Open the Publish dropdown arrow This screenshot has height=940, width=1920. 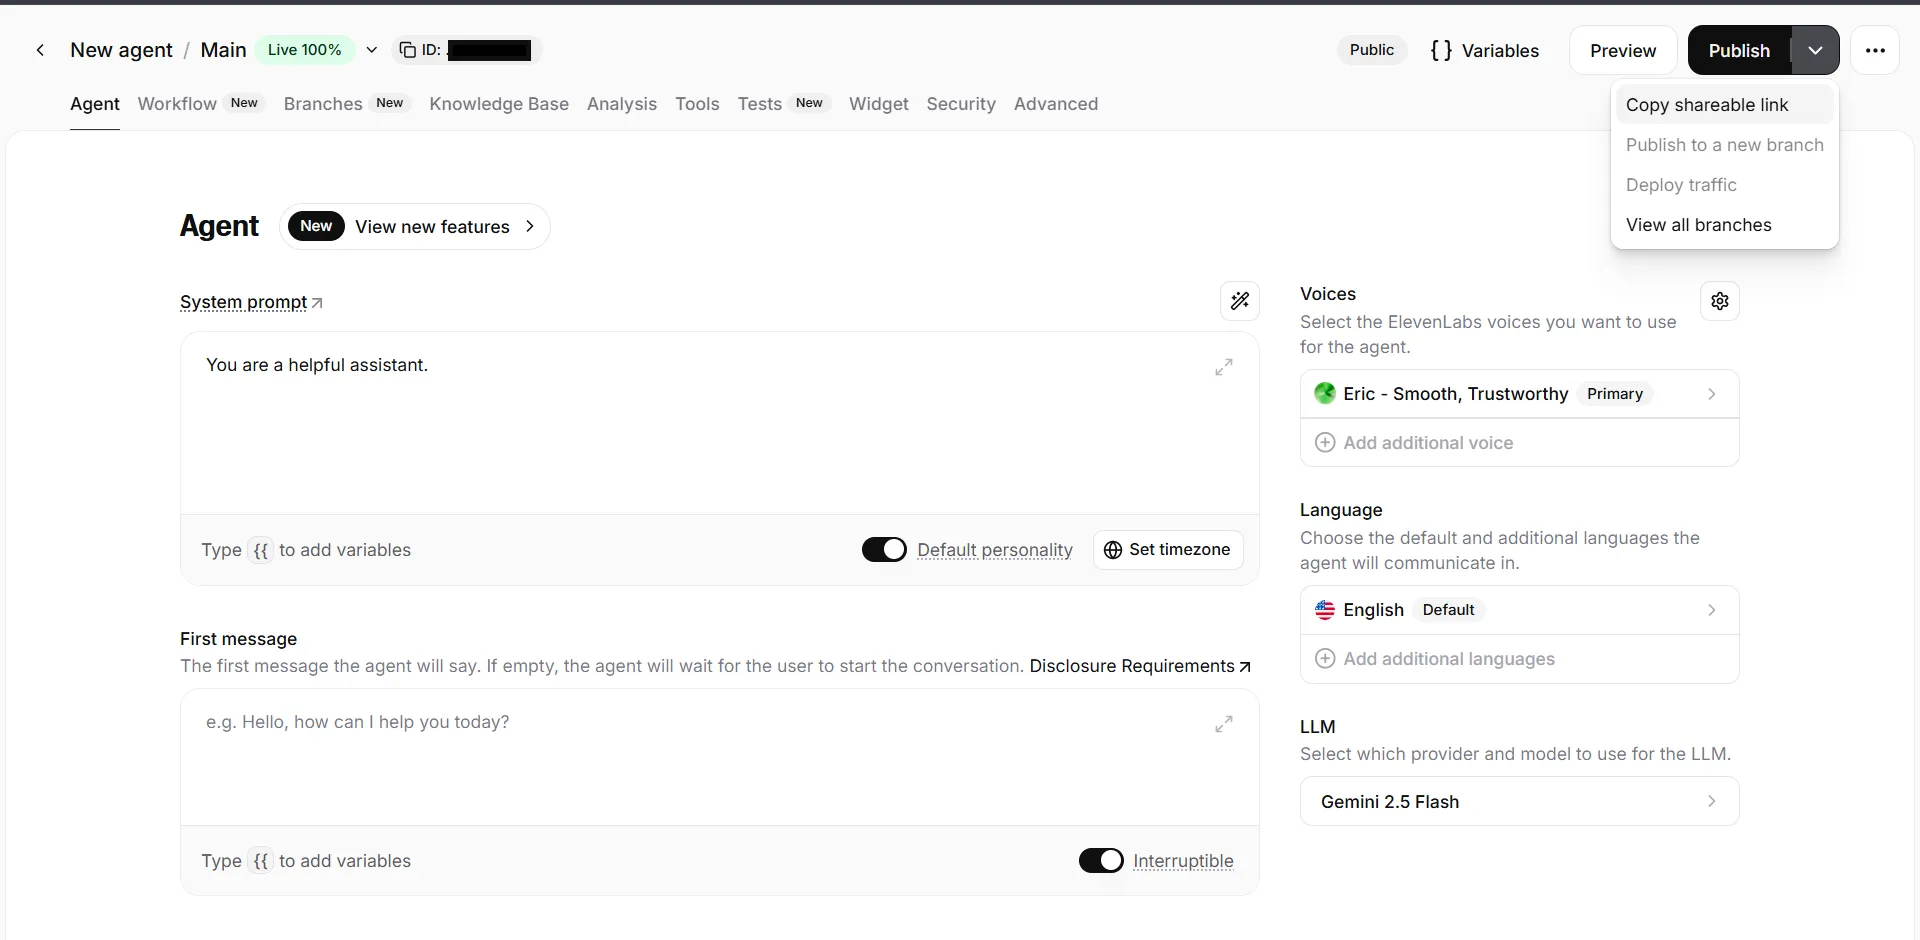coord(1814,50)
